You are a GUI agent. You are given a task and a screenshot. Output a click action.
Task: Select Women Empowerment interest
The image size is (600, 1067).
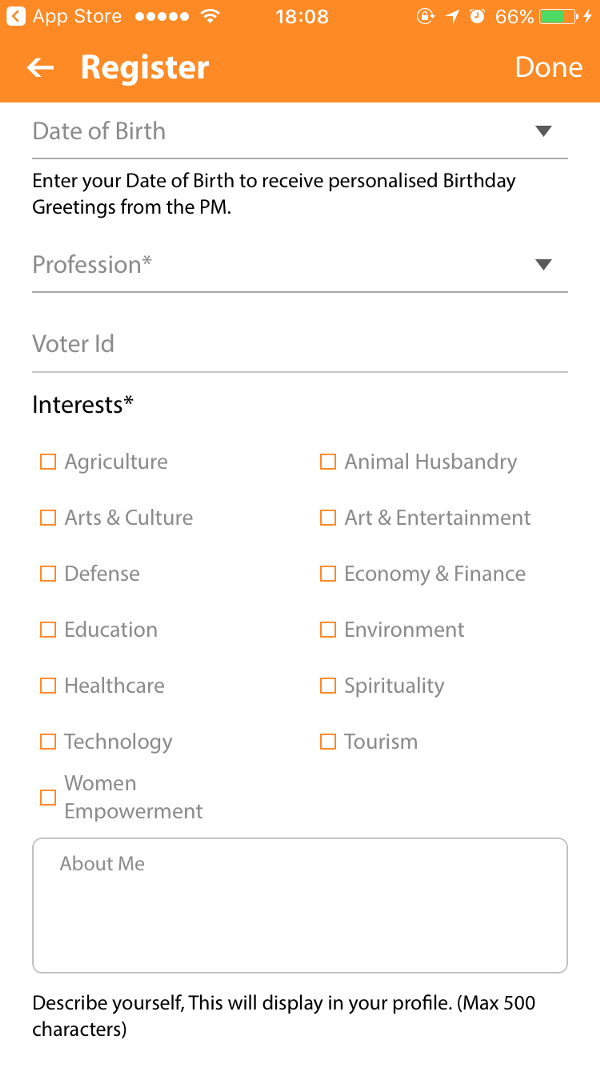pyautogui.click(x=47, y=797)
